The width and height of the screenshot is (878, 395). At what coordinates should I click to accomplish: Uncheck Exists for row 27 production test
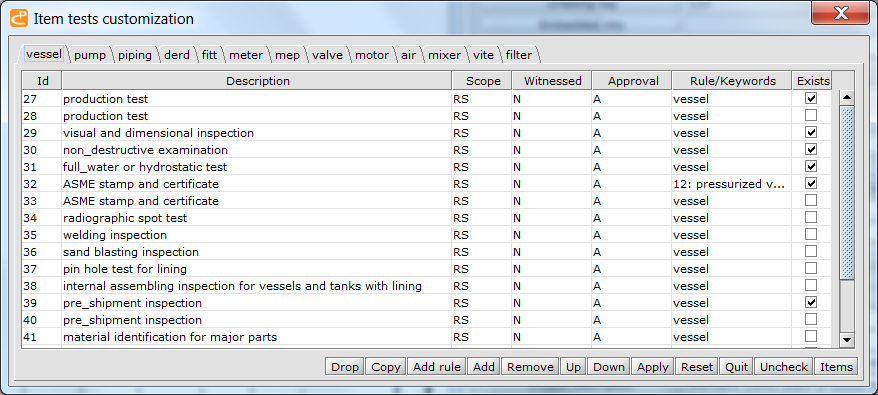pos(810,98)
